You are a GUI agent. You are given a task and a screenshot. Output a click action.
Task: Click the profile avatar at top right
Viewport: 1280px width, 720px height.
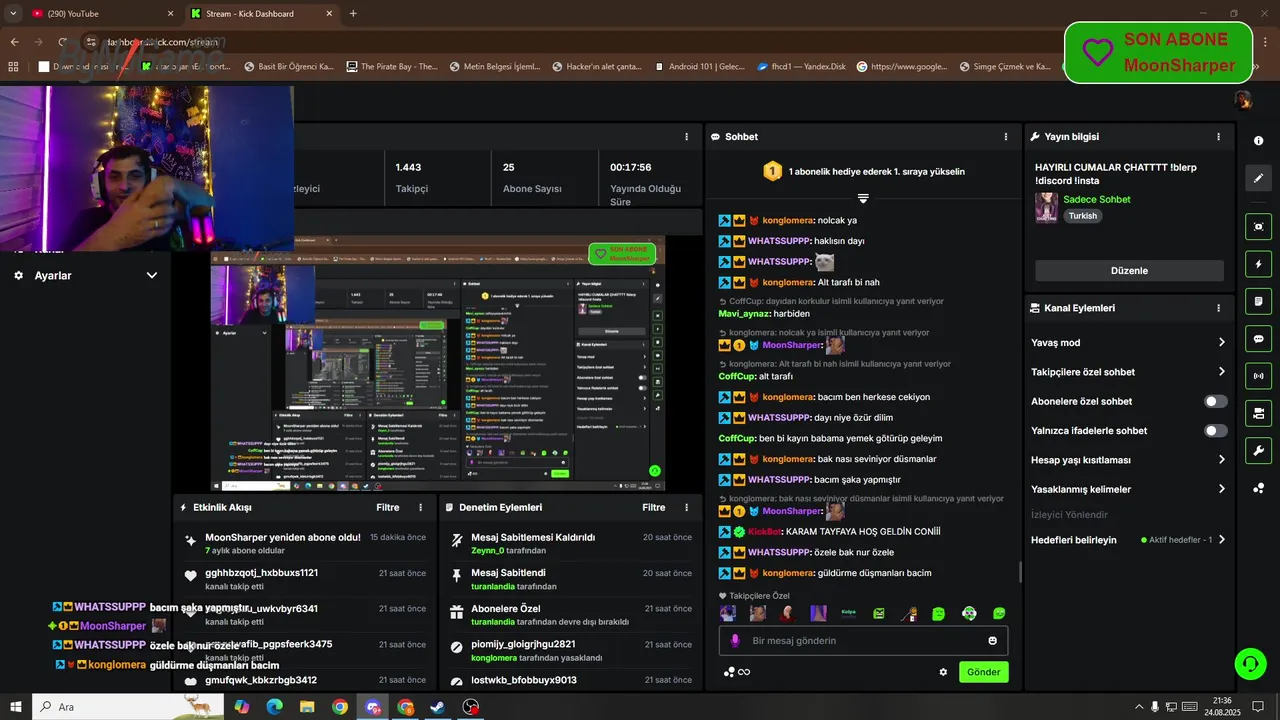[x=1243, y=99]
